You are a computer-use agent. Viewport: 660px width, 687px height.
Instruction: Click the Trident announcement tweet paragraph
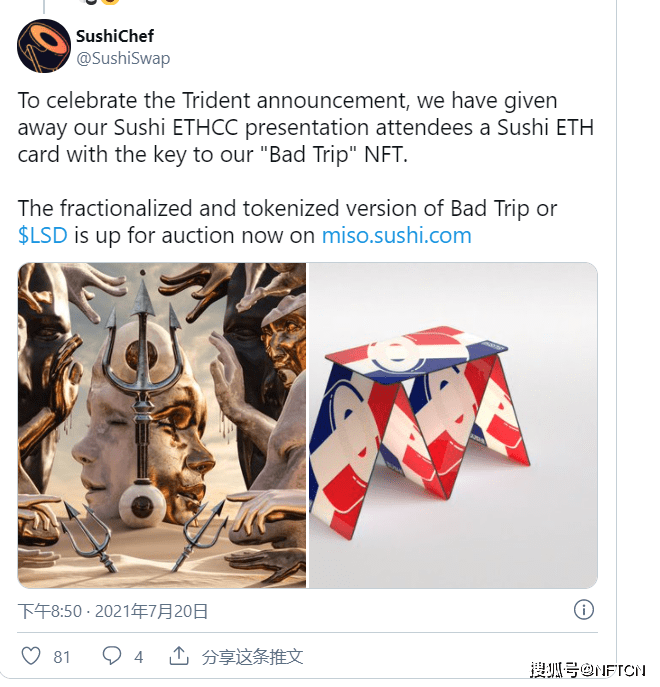point(305,127)
